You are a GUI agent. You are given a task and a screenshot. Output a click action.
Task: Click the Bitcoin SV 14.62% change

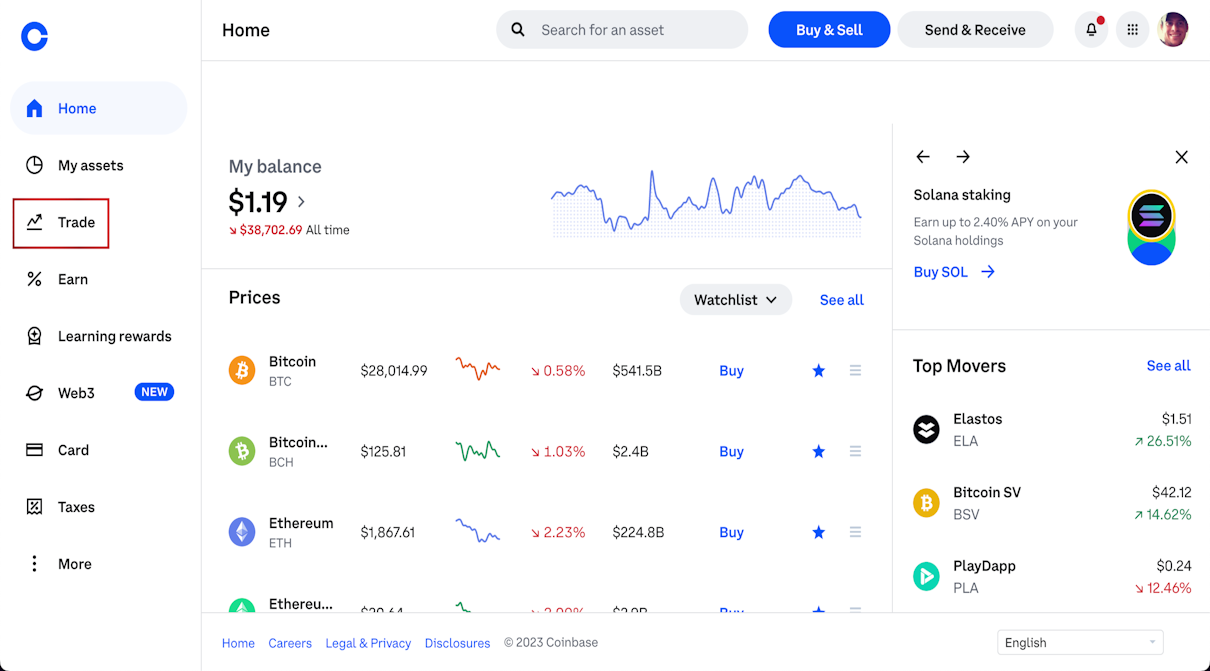click(1163, 515)
